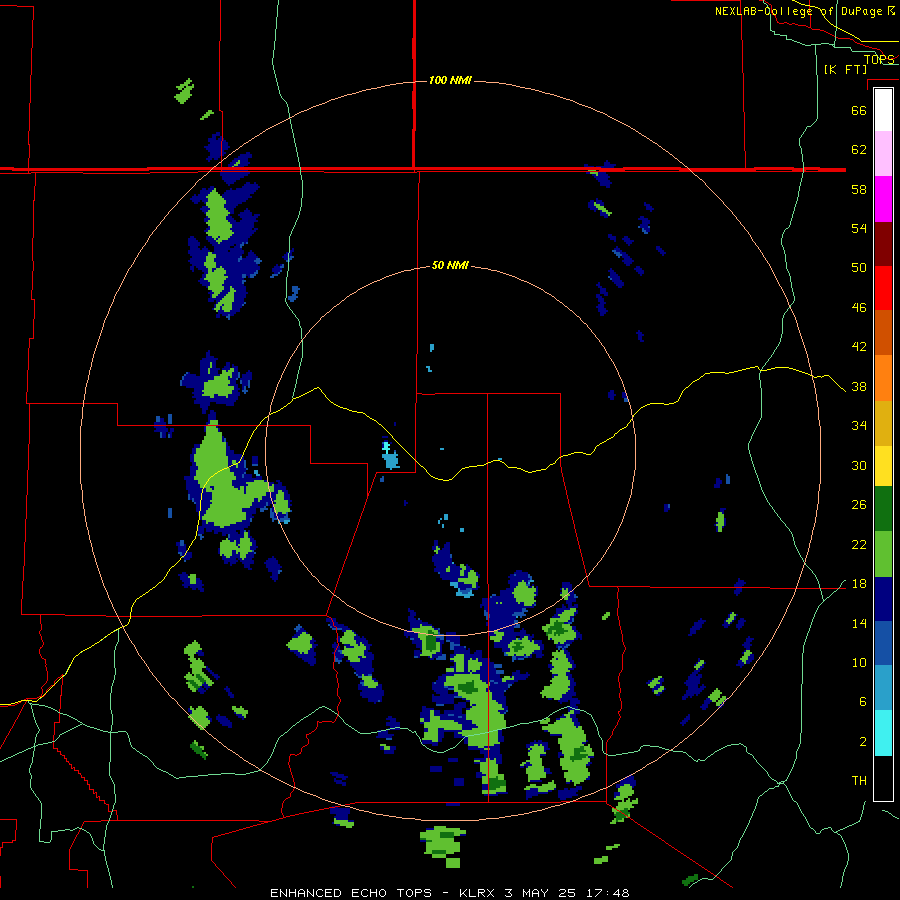The image size is (900, 900).
Task: Select the light green legend swatch
Action: click(x=883, y=554)
